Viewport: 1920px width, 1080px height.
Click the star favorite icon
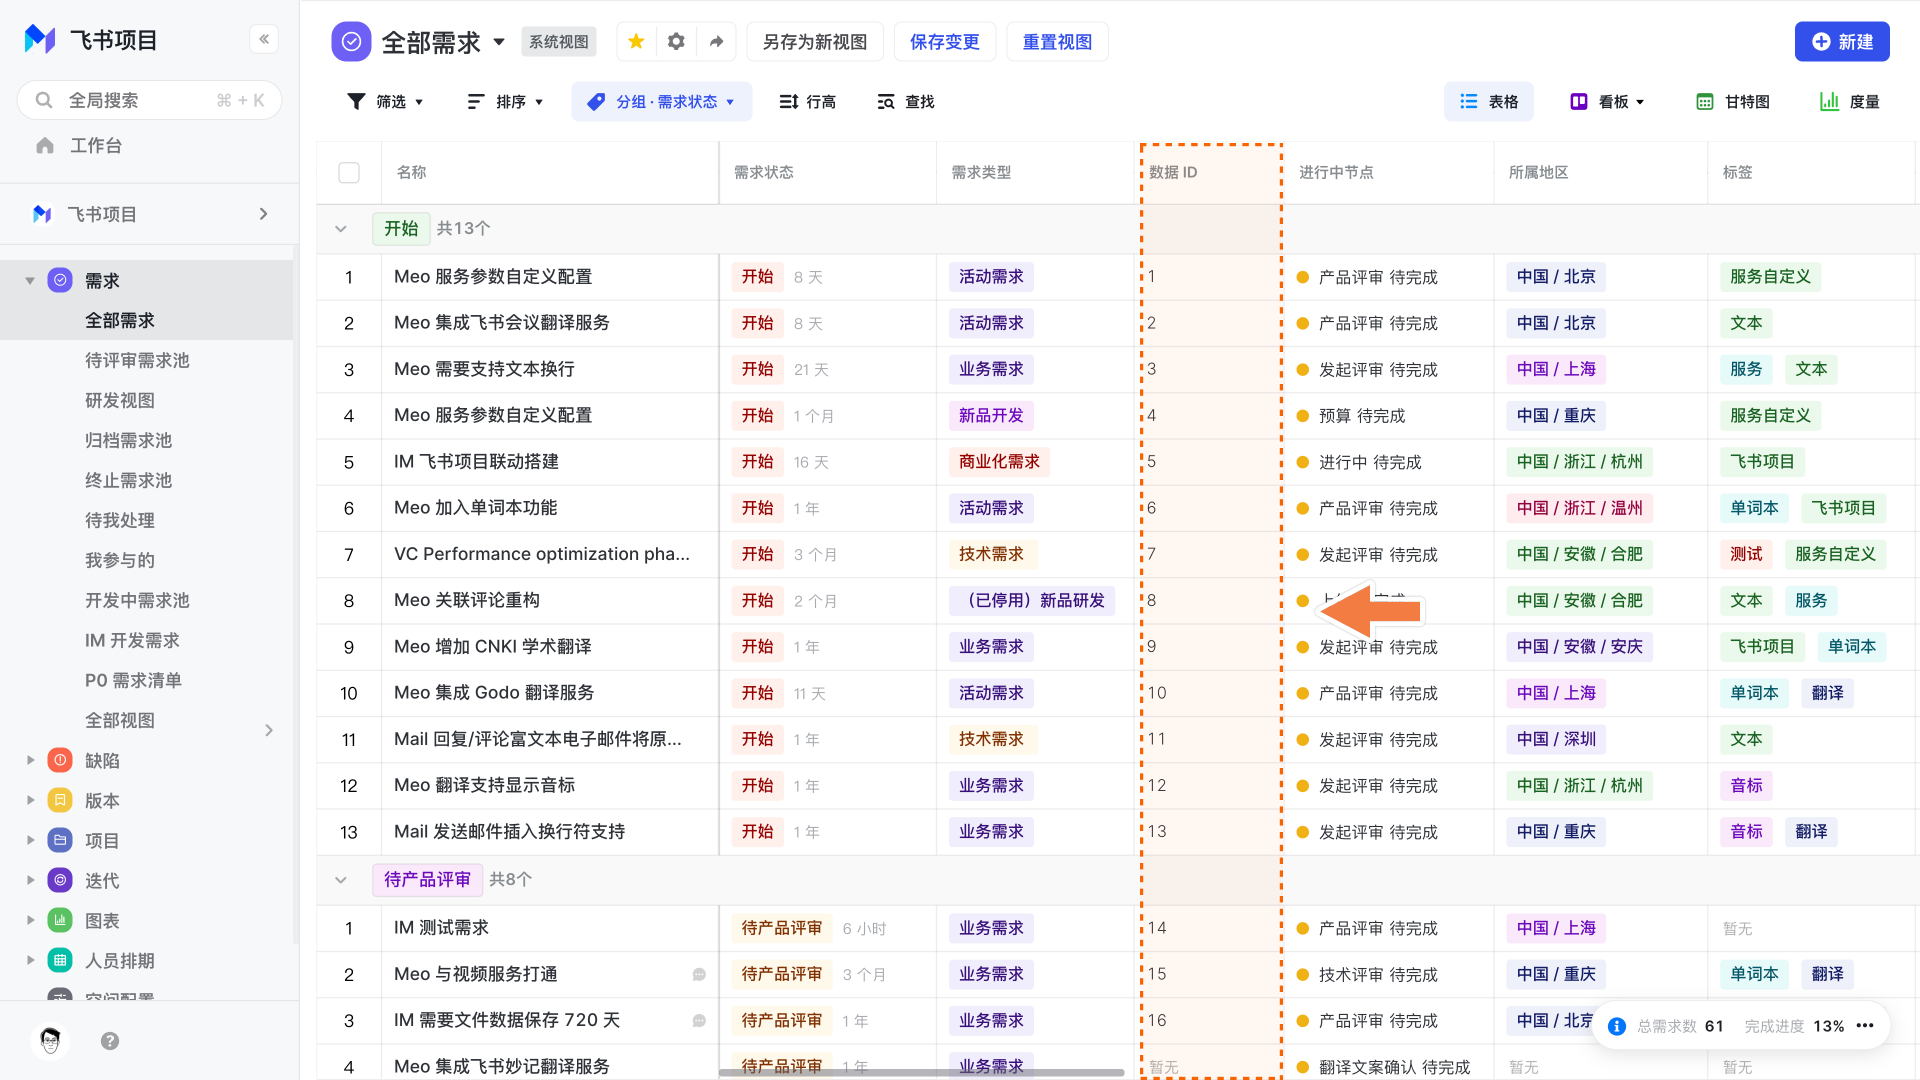pos(636,42)
